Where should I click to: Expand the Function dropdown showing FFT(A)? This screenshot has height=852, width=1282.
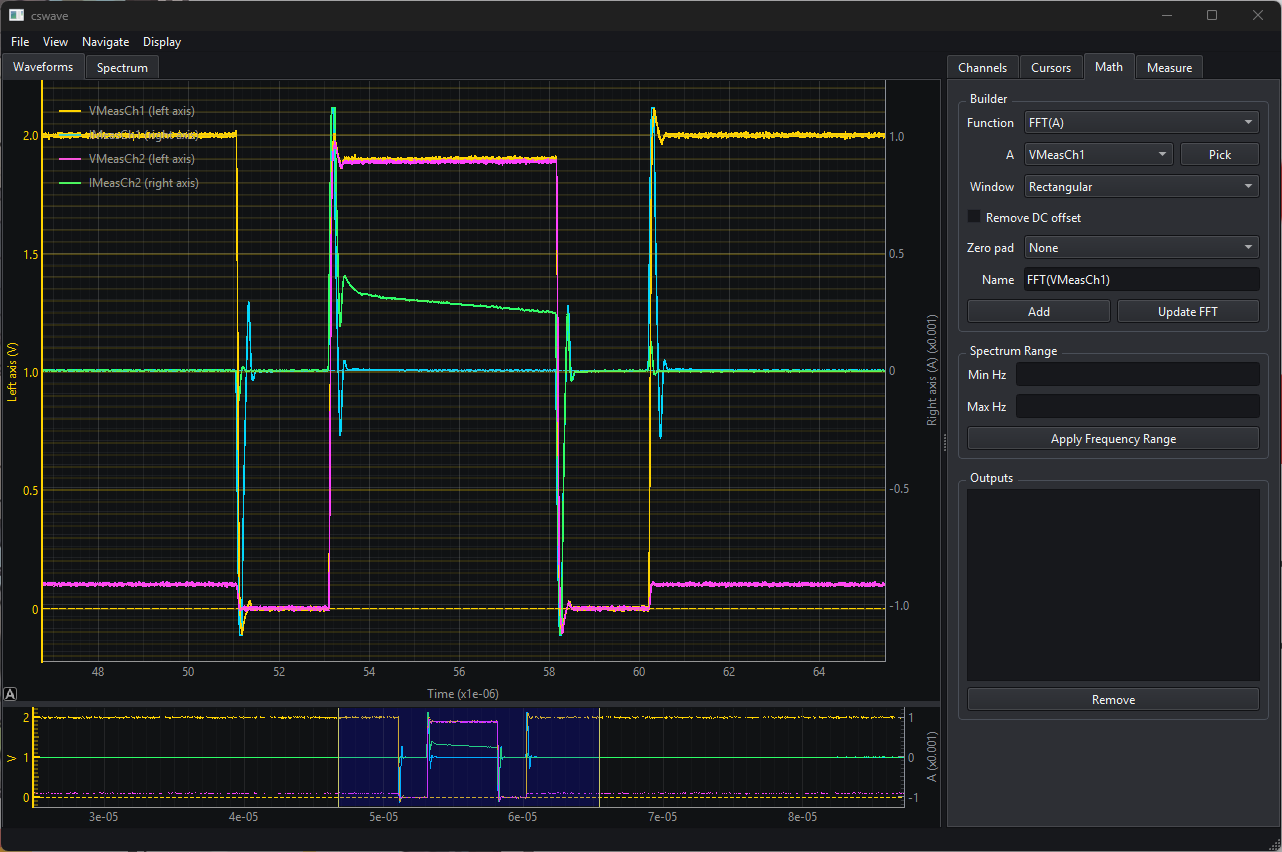click(x=1142, y=123)
